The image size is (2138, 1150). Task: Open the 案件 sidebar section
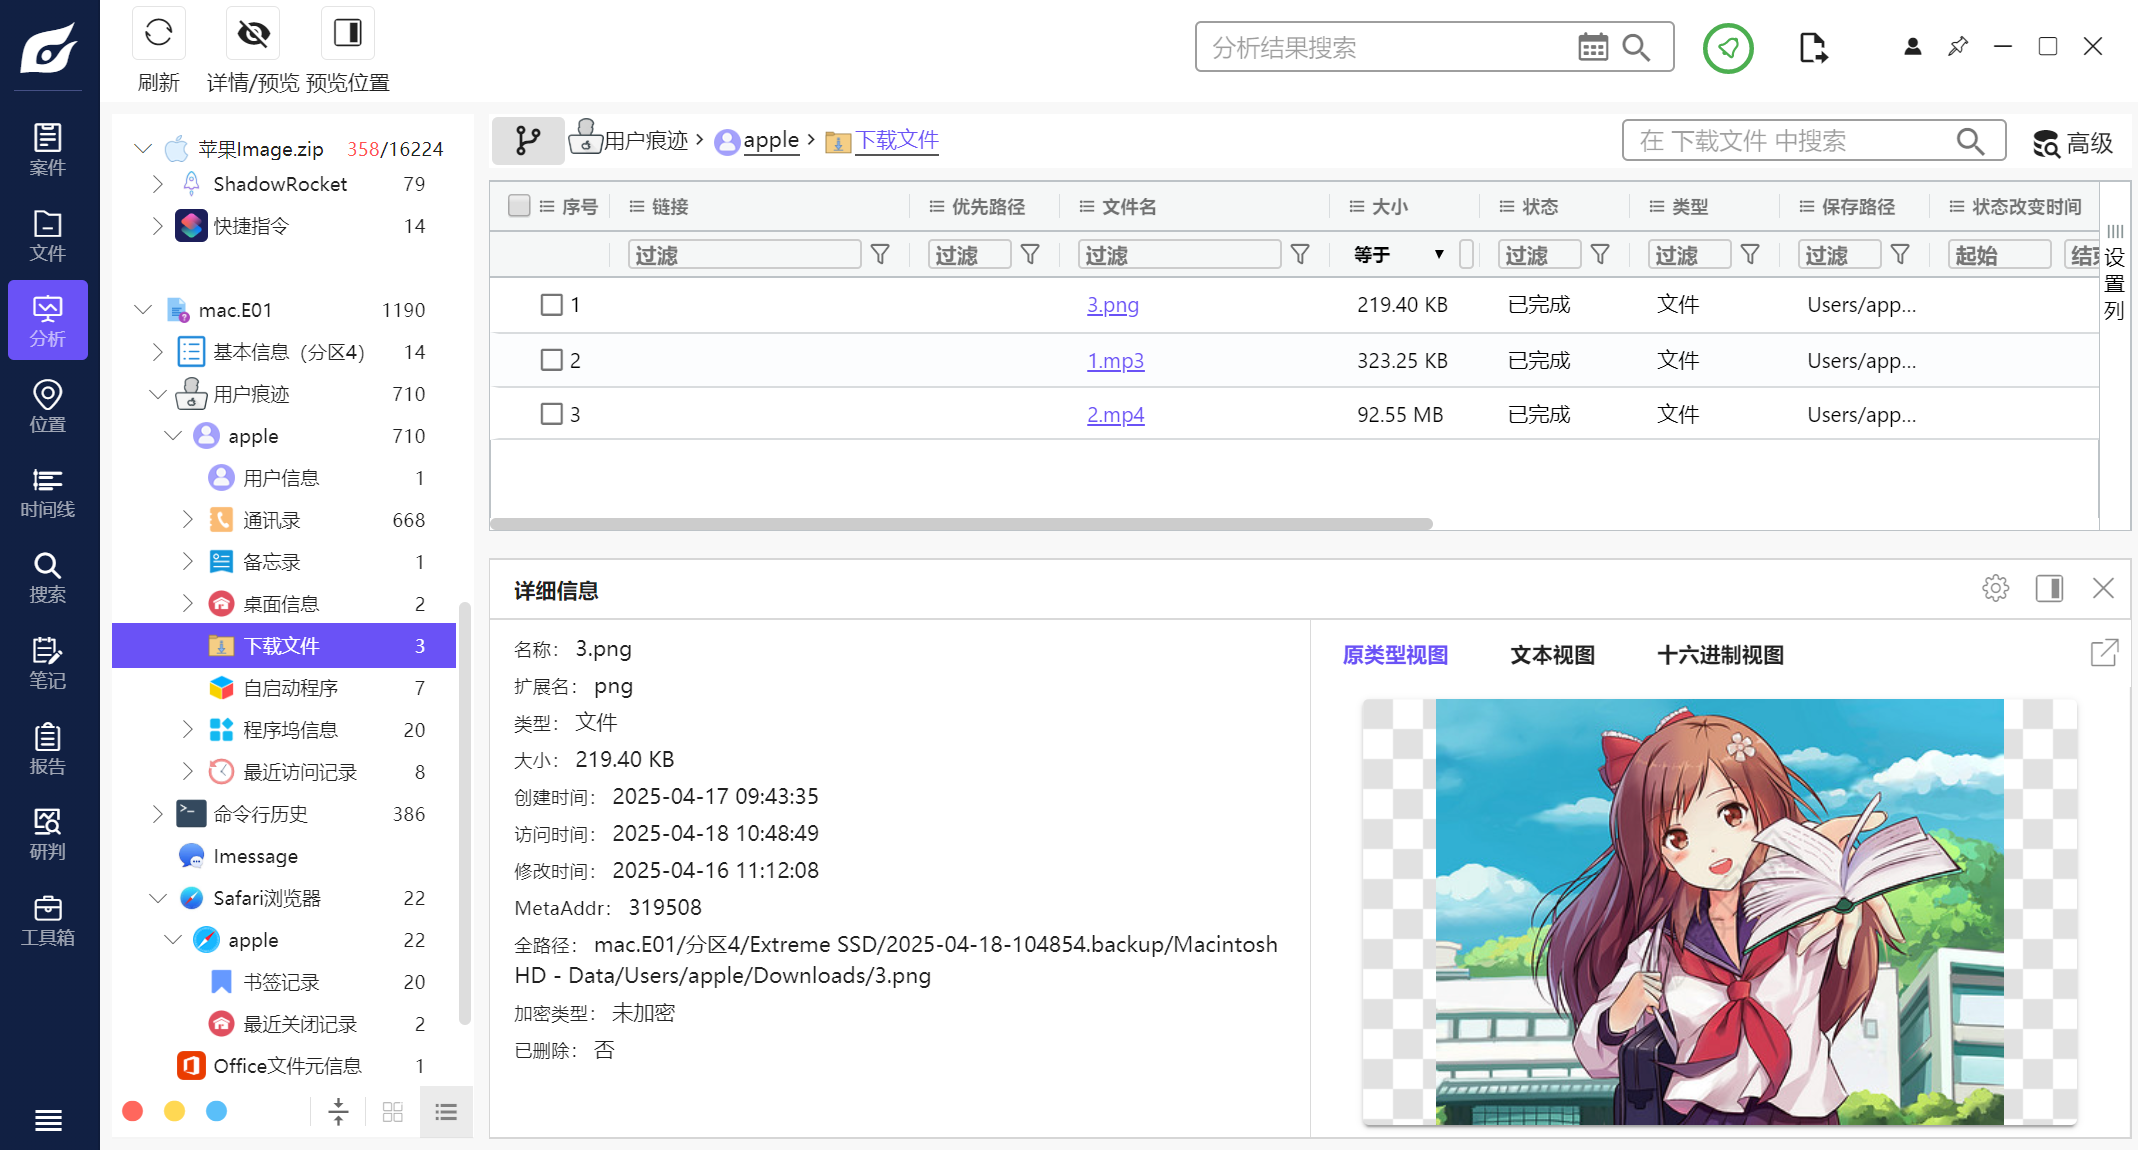pos(48,149)
